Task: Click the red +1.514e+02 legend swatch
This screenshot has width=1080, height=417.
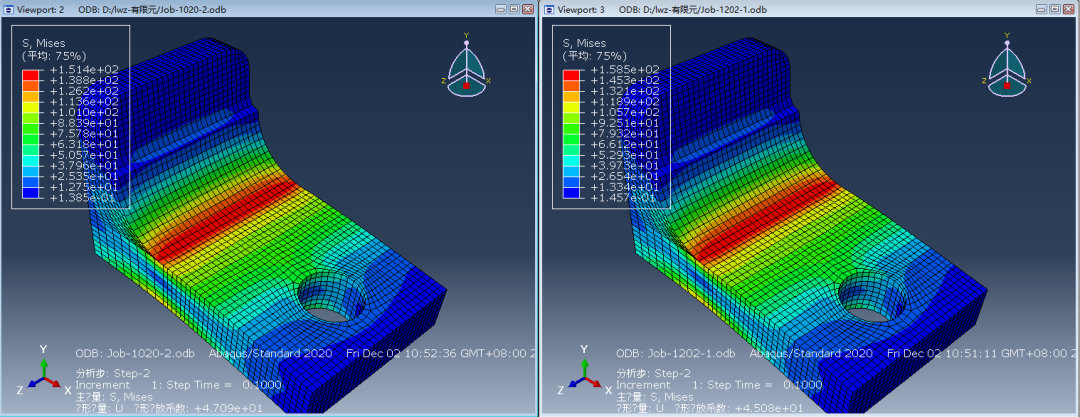Action: pos(31,74)
